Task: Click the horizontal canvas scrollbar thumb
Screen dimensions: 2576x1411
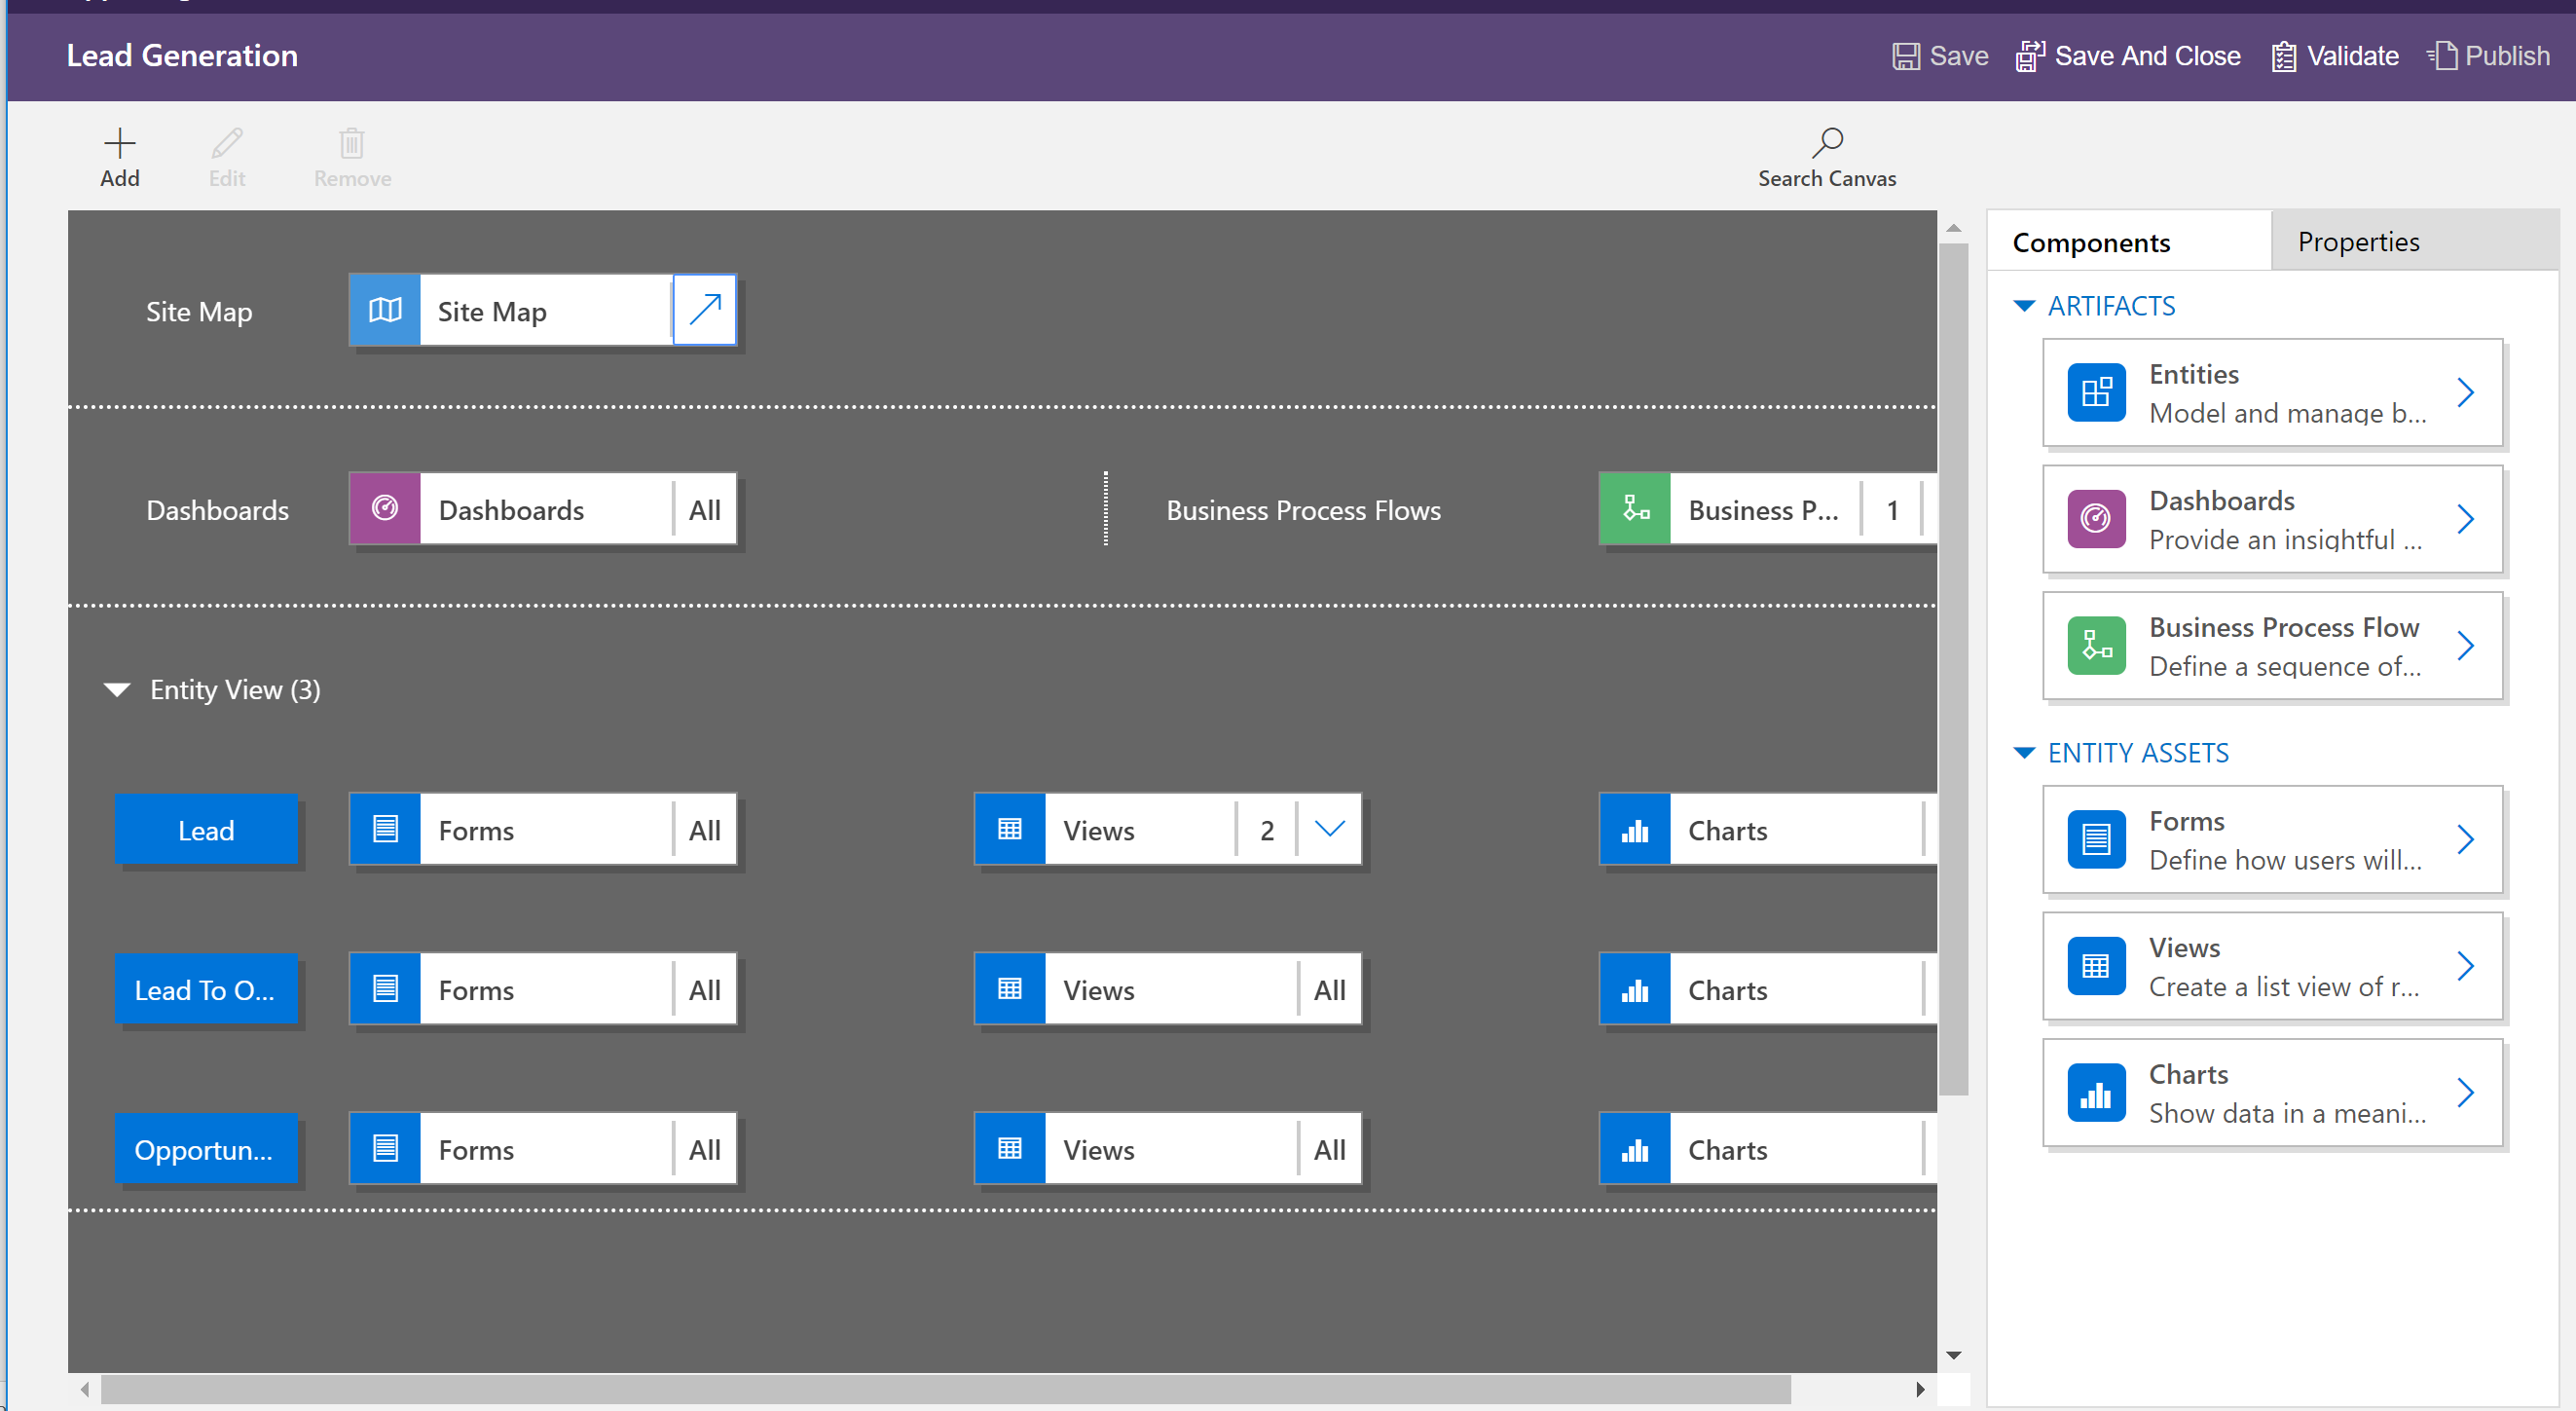Action: click(x=945, y=1389)
